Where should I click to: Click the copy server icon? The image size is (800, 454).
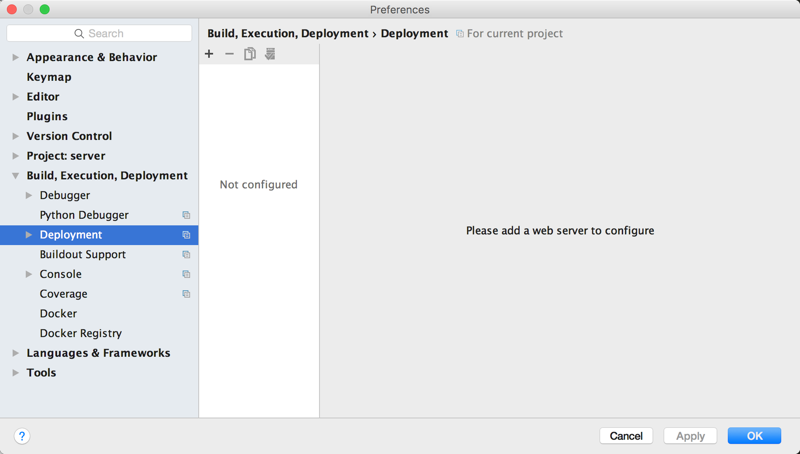(250, 54)
